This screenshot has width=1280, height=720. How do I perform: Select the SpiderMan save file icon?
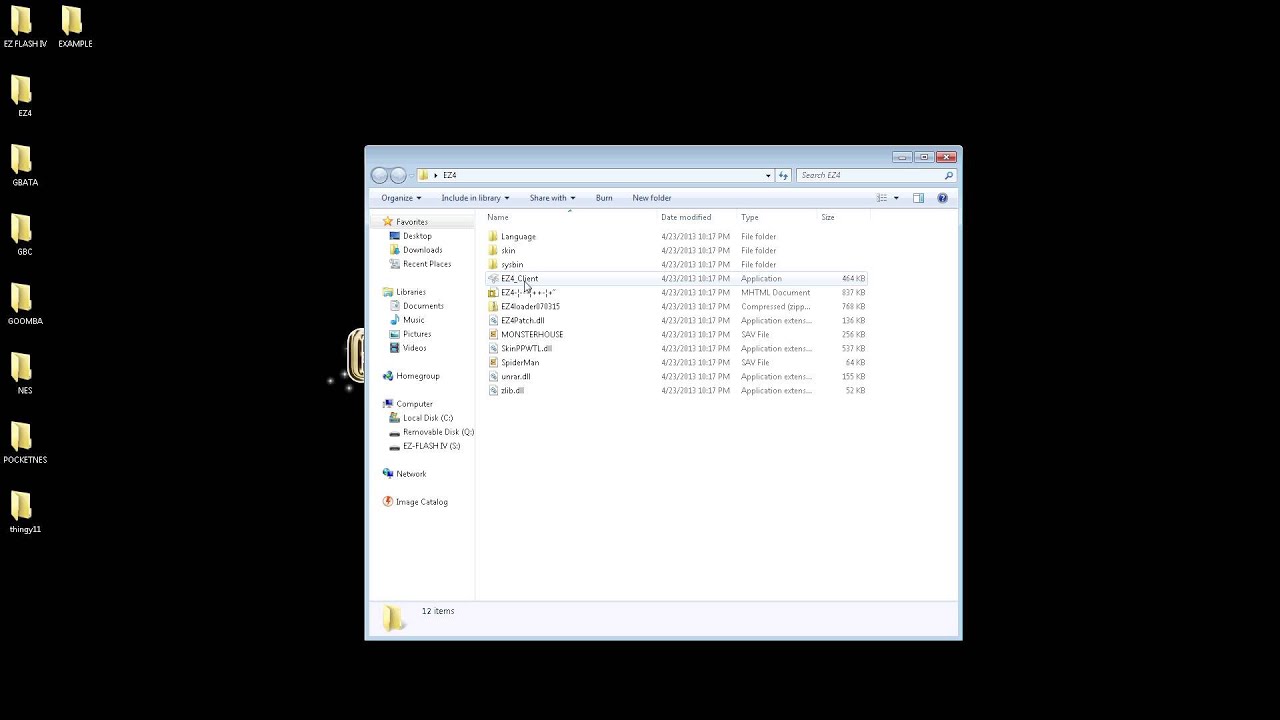click(x=493, y=363)
